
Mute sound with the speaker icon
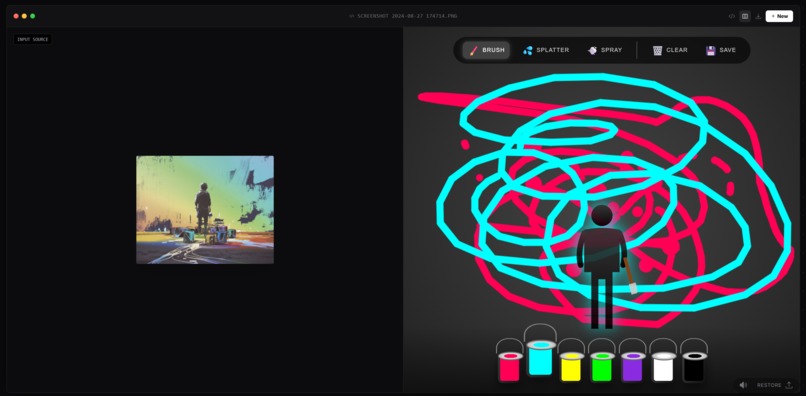coord(743,385)
